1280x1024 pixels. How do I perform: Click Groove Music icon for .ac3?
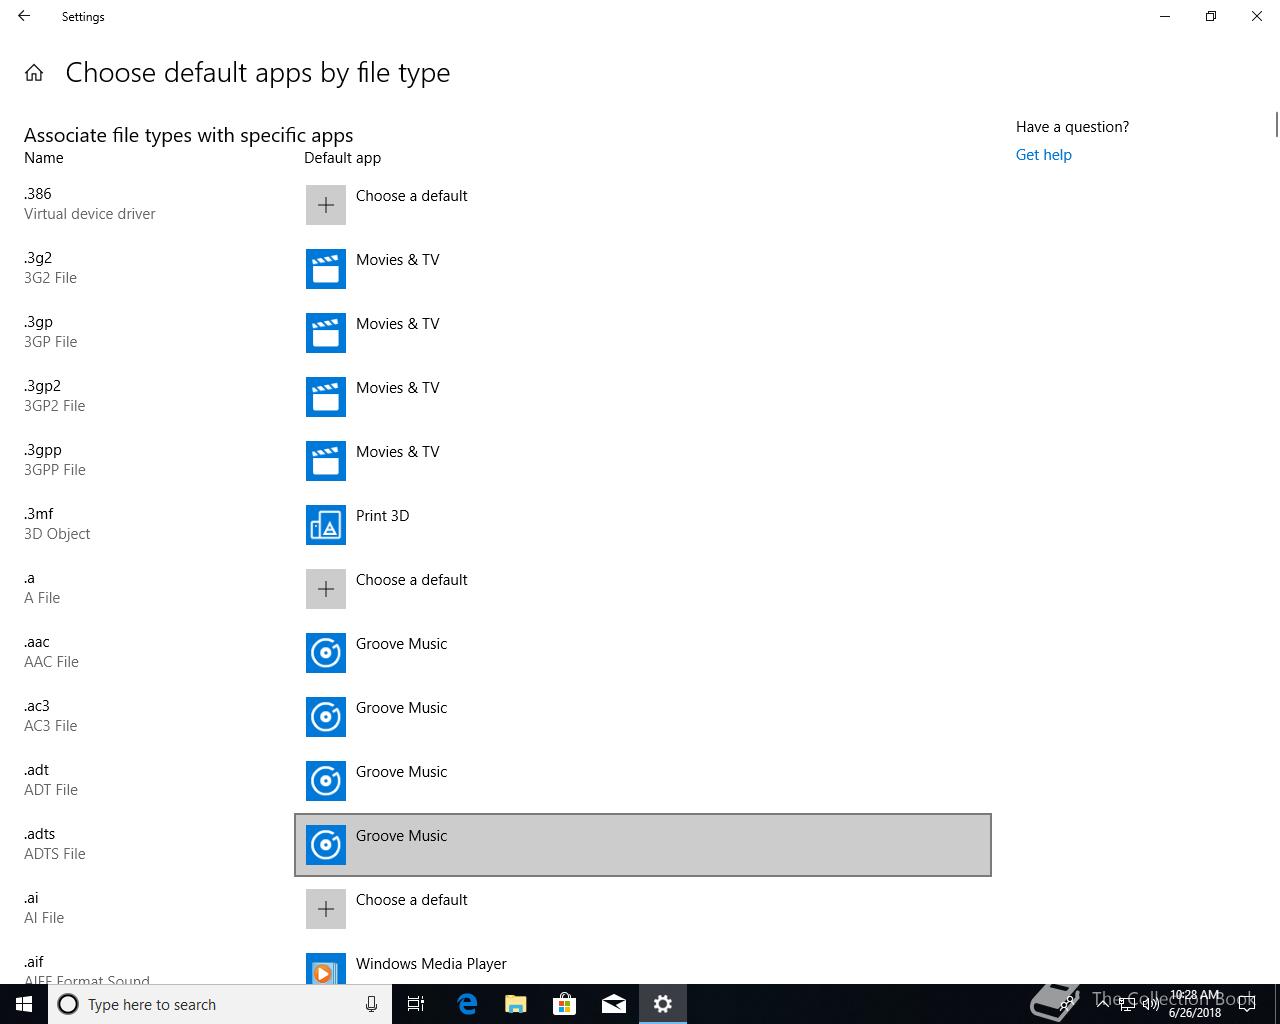coord(326,717)
